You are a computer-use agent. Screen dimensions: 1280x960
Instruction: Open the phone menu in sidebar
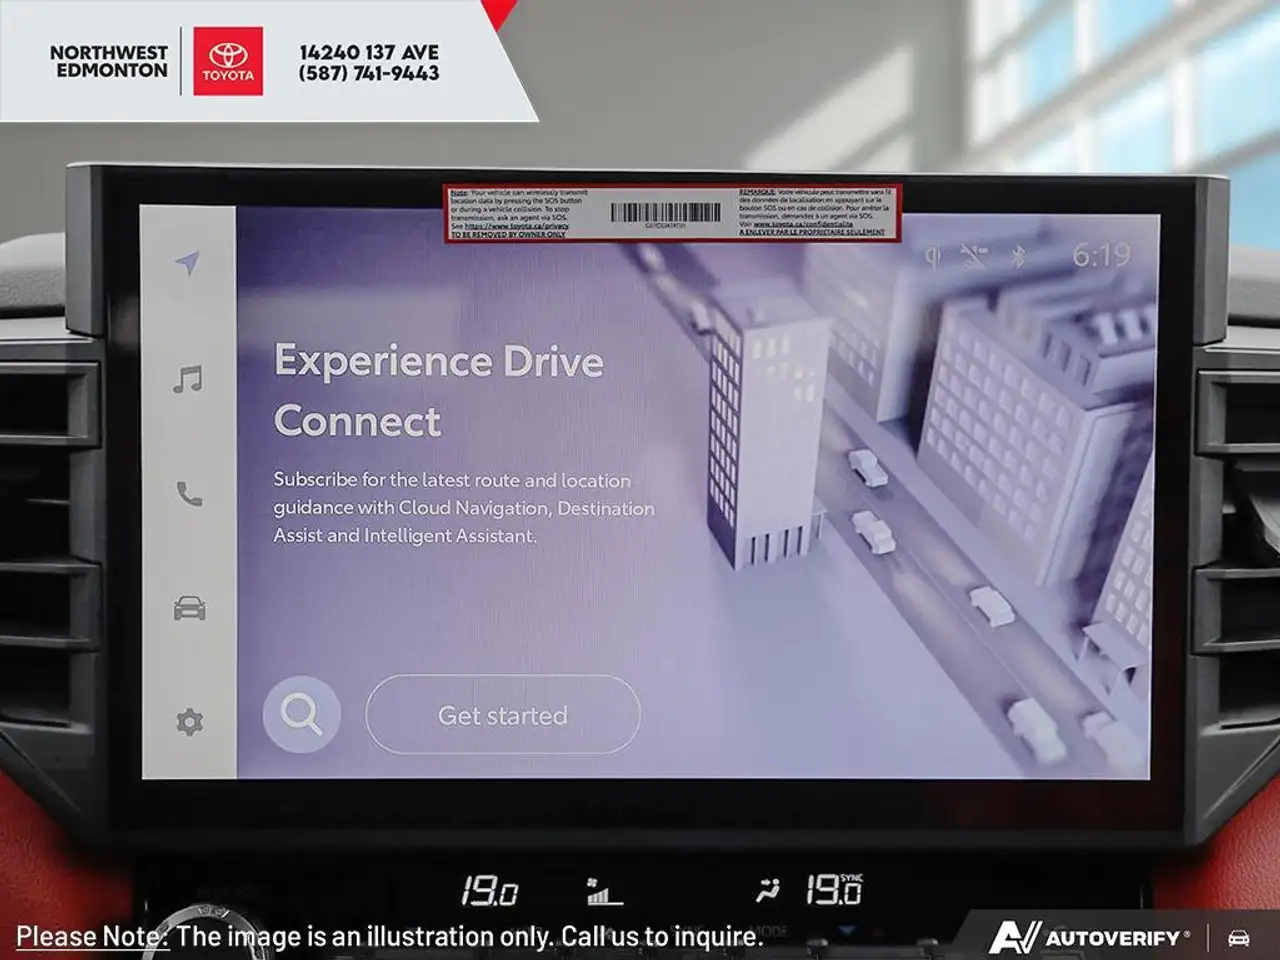coord(189,494)
